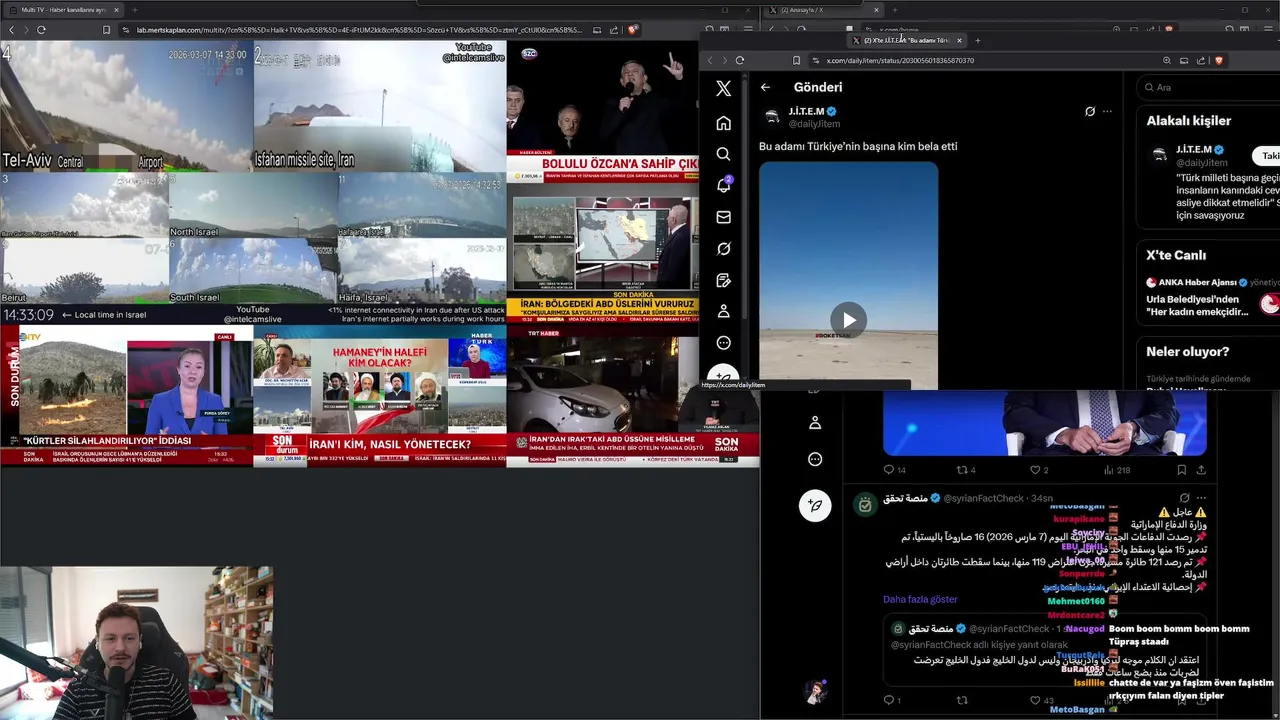The height and width of the screenshot is (720, 1280).
Task: Bookmark the Multi TV page
Action: click(106, 29)
